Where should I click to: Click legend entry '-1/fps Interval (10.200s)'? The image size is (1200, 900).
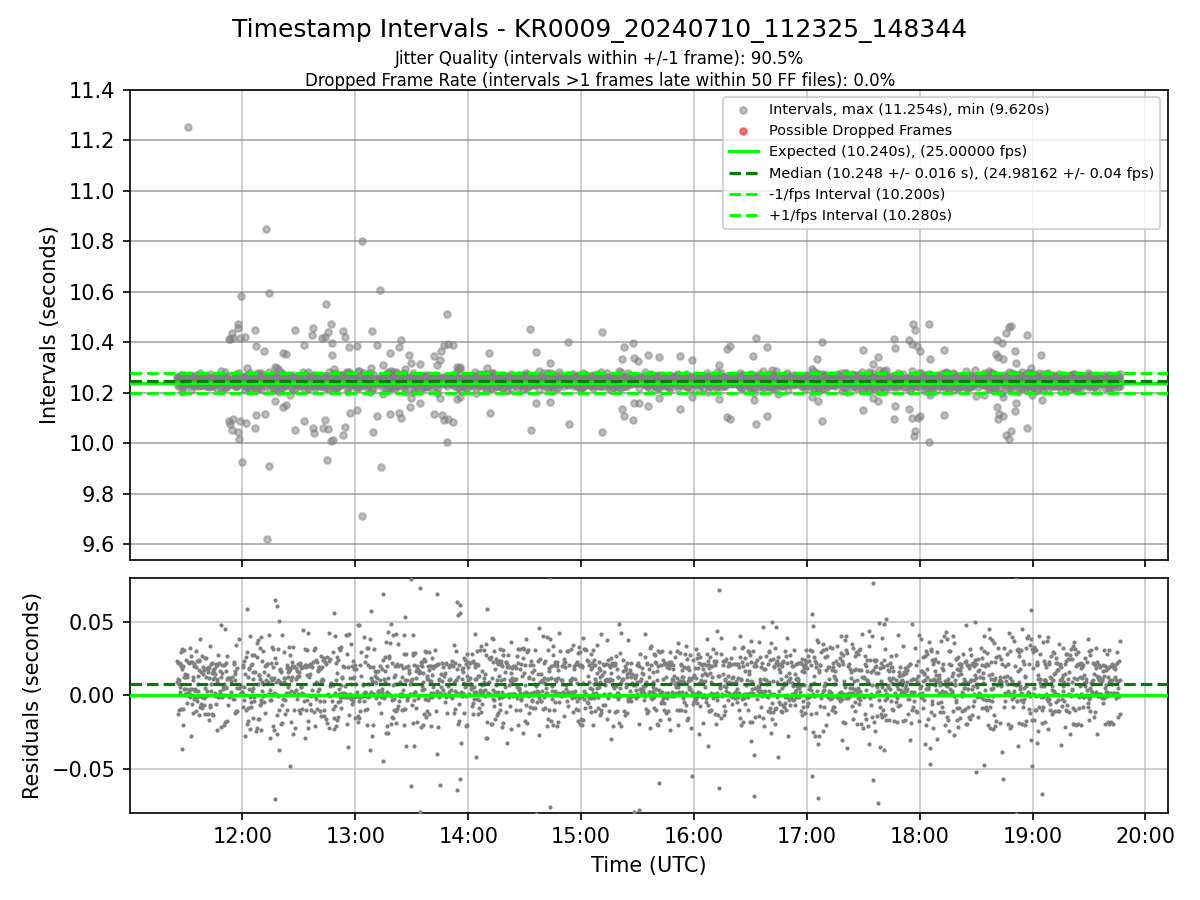click(x=859, y=194)
